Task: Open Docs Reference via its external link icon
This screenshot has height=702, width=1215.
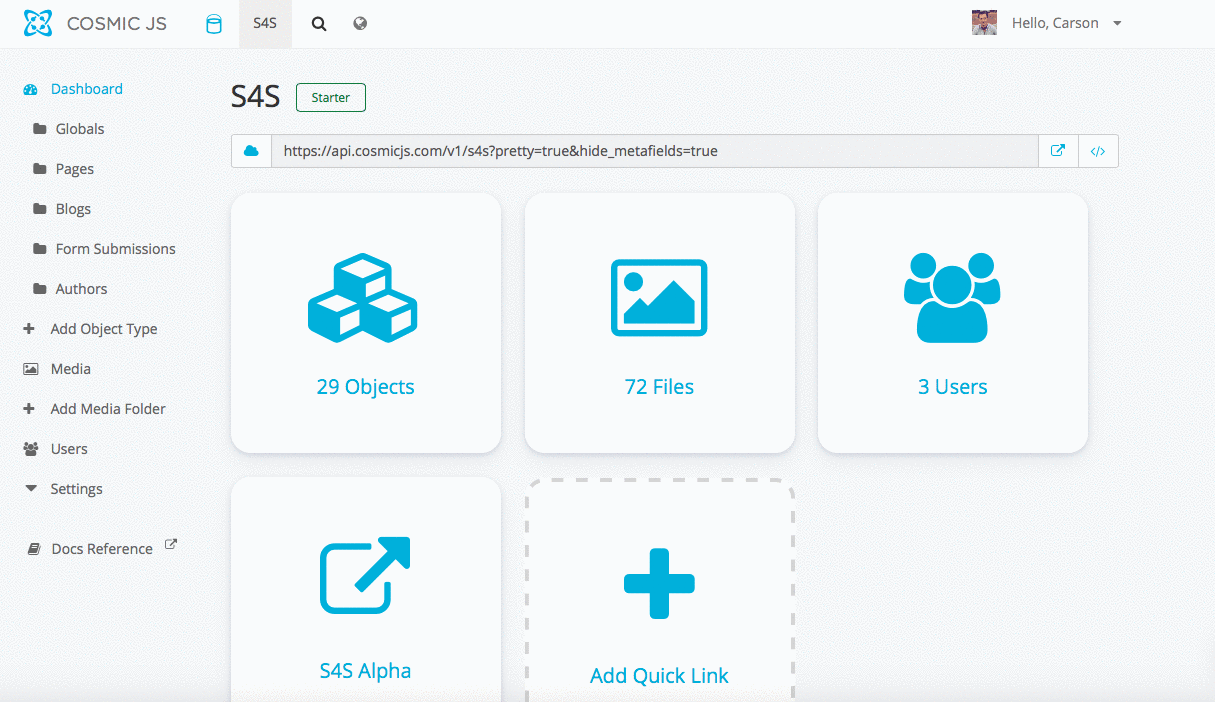Action: click(170, 543)
